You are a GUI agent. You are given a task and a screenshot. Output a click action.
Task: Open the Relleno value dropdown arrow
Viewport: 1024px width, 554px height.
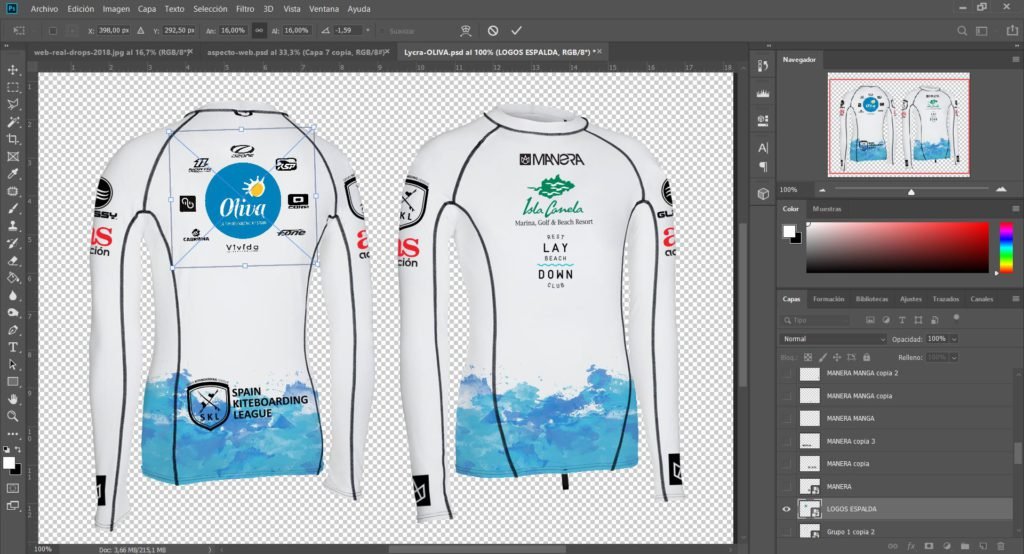click(954, 357)
